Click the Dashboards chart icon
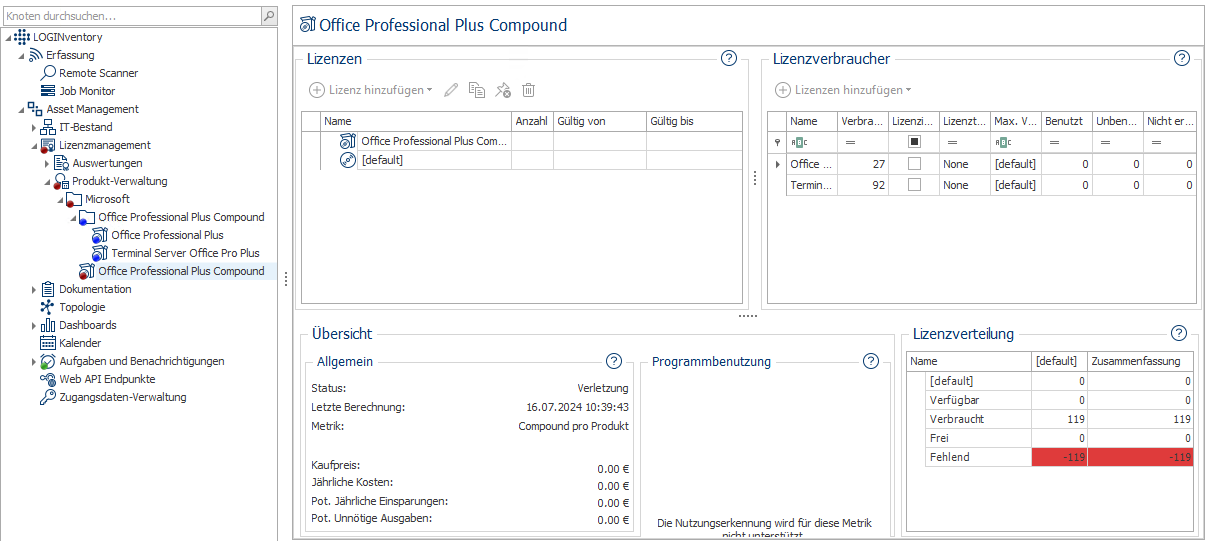1206x541 pixels. pos(48,325)
